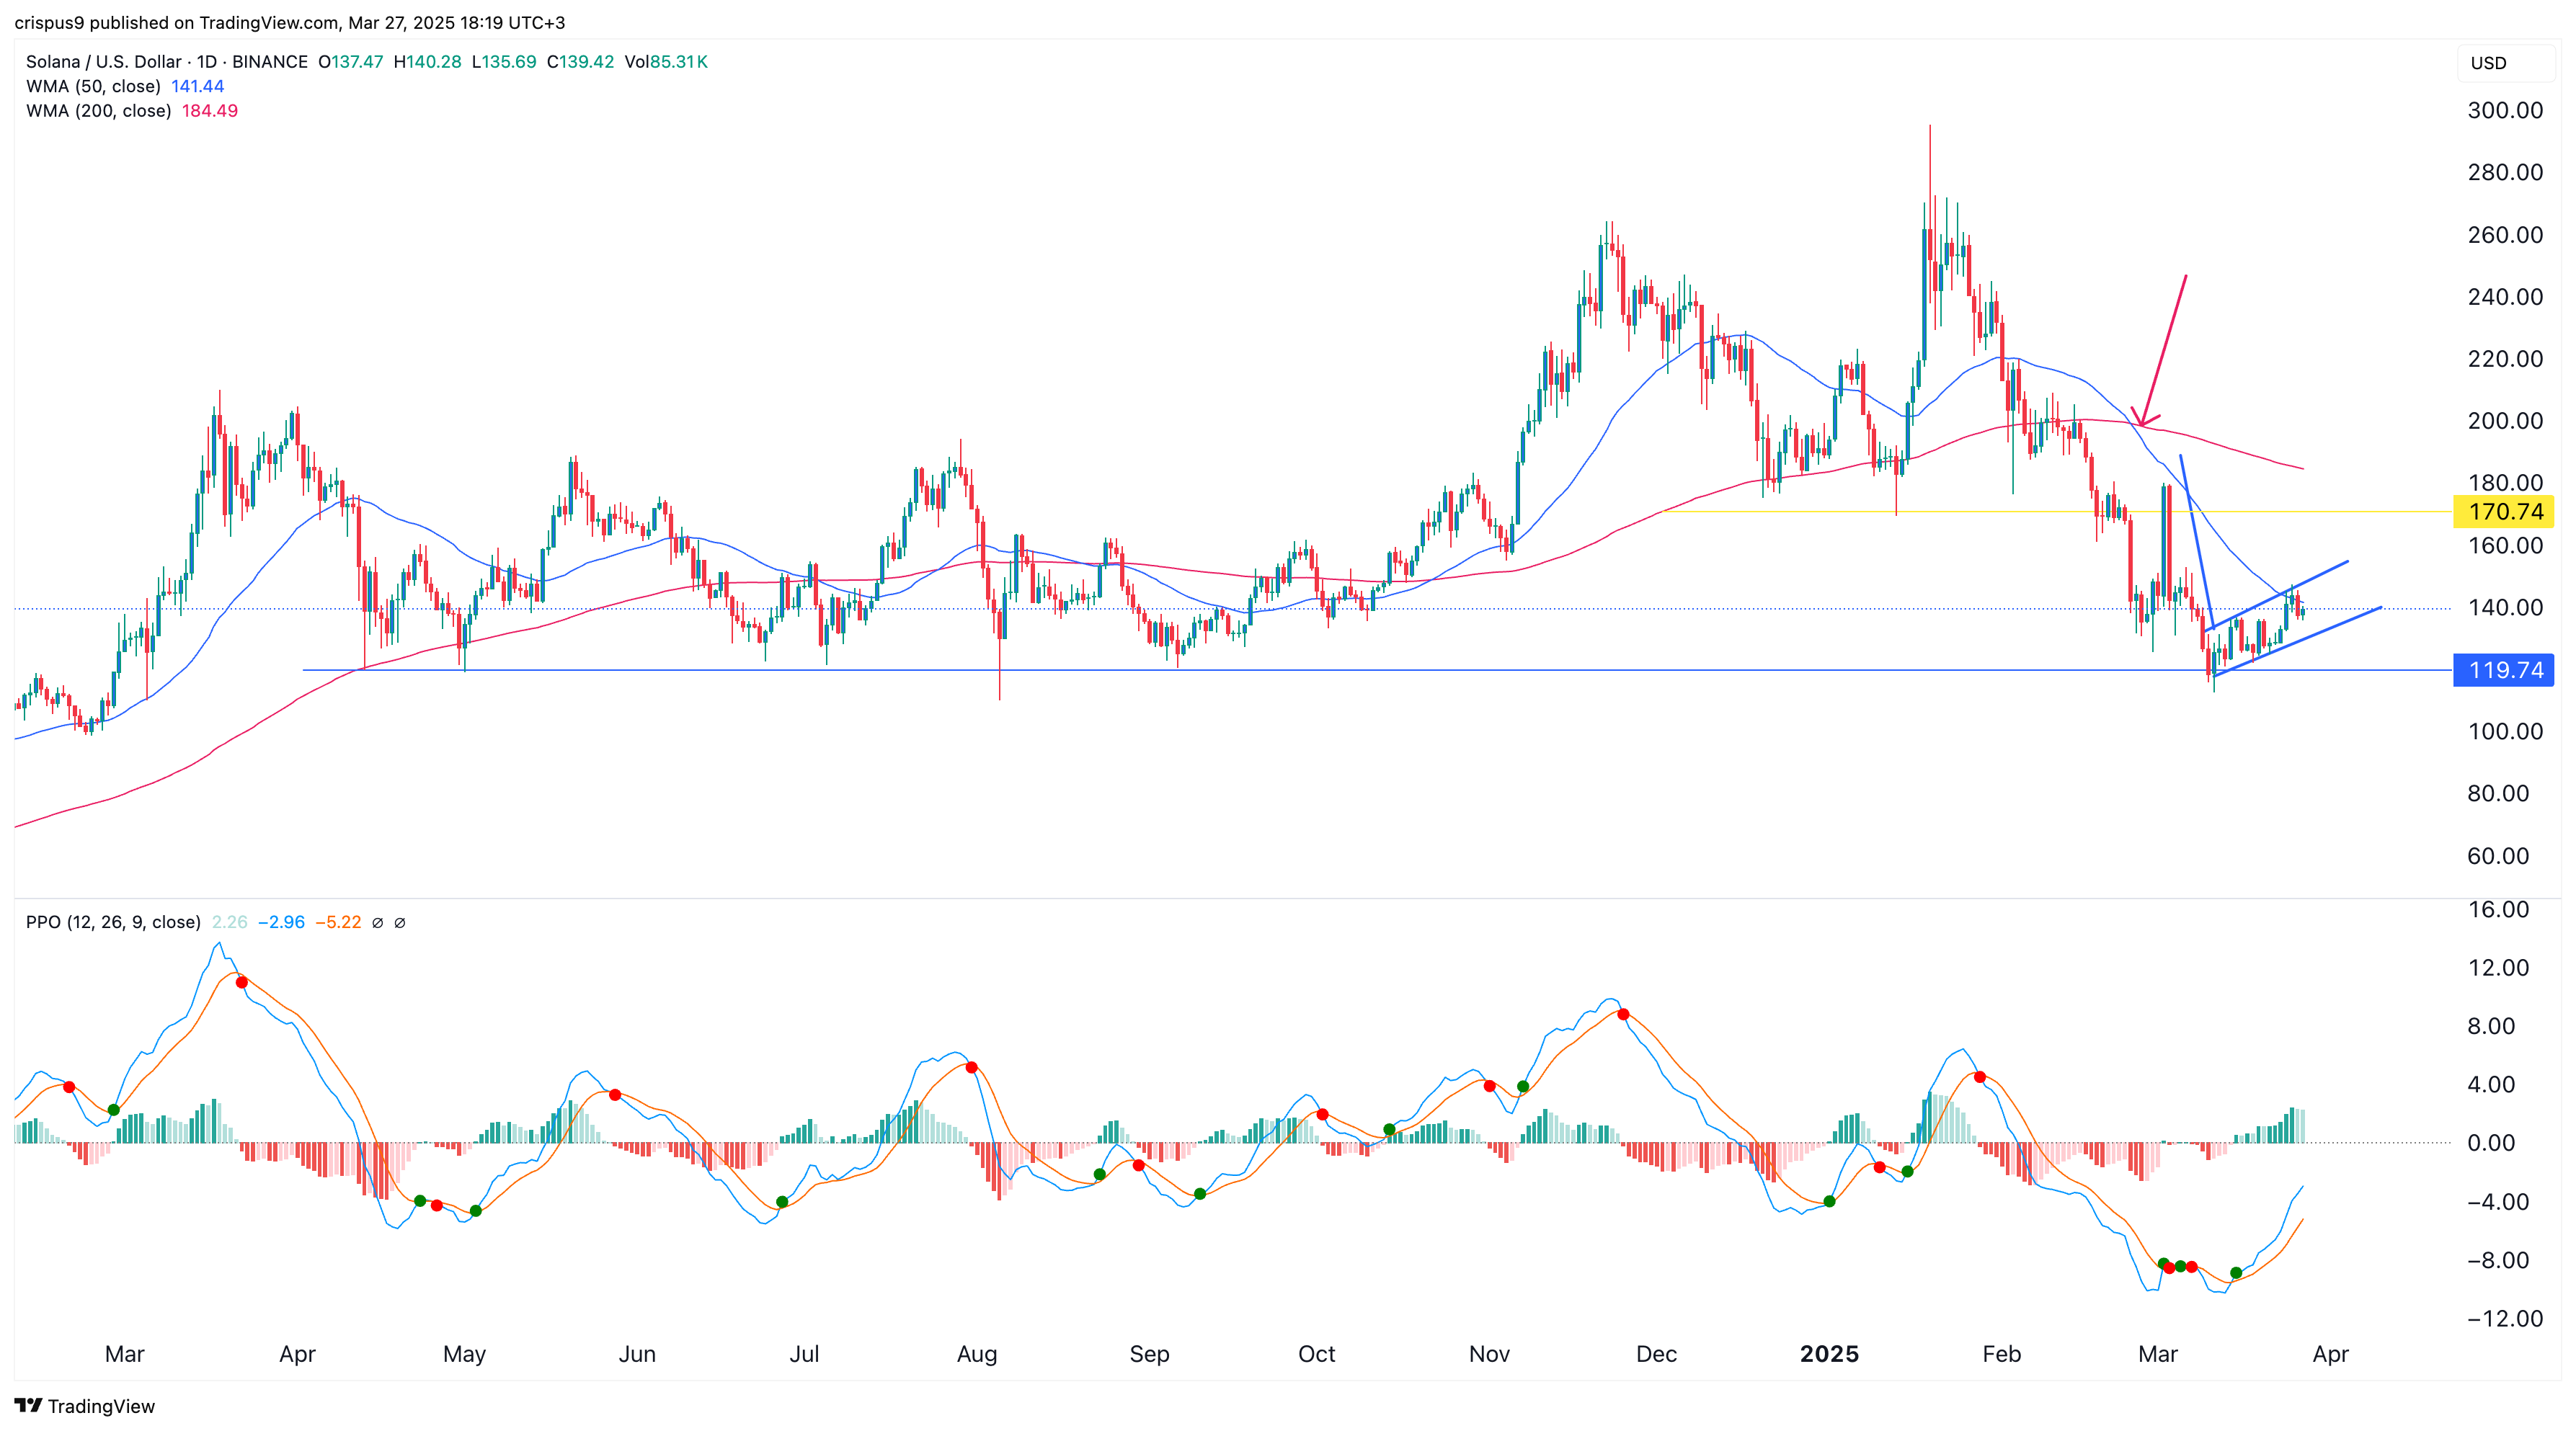This screenshot has height=1431, width=2576.
Task: Click the close price C139.42
Action: click(x=580, y=62)
